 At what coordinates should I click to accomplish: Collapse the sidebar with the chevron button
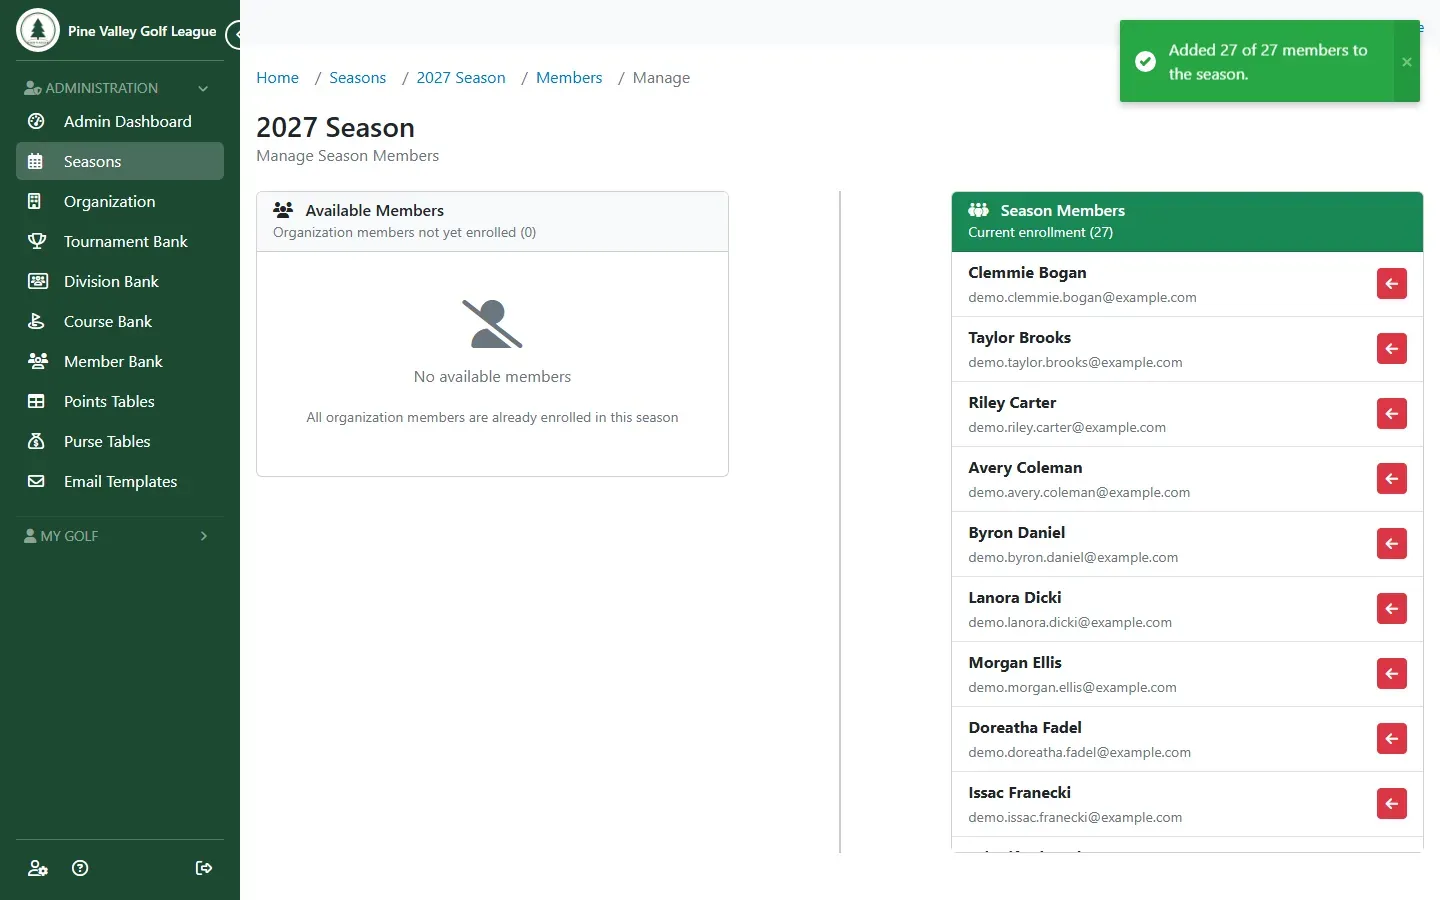pos(234,35)
